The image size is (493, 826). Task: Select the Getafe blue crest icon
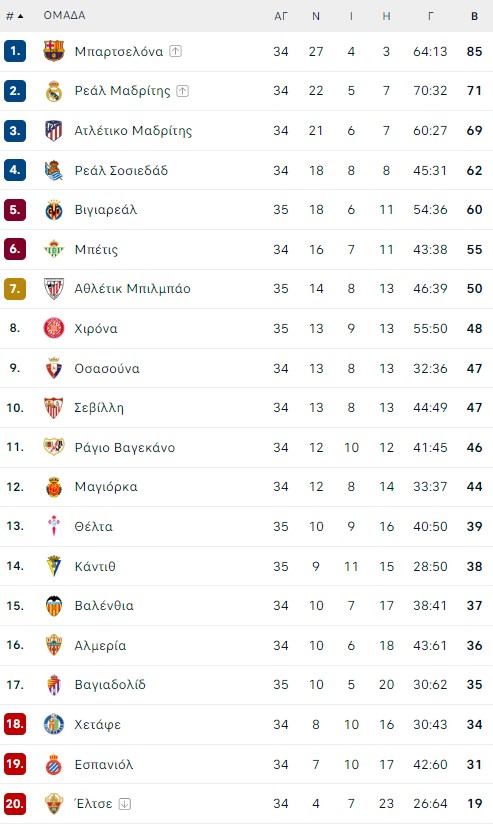click(54, 724)
